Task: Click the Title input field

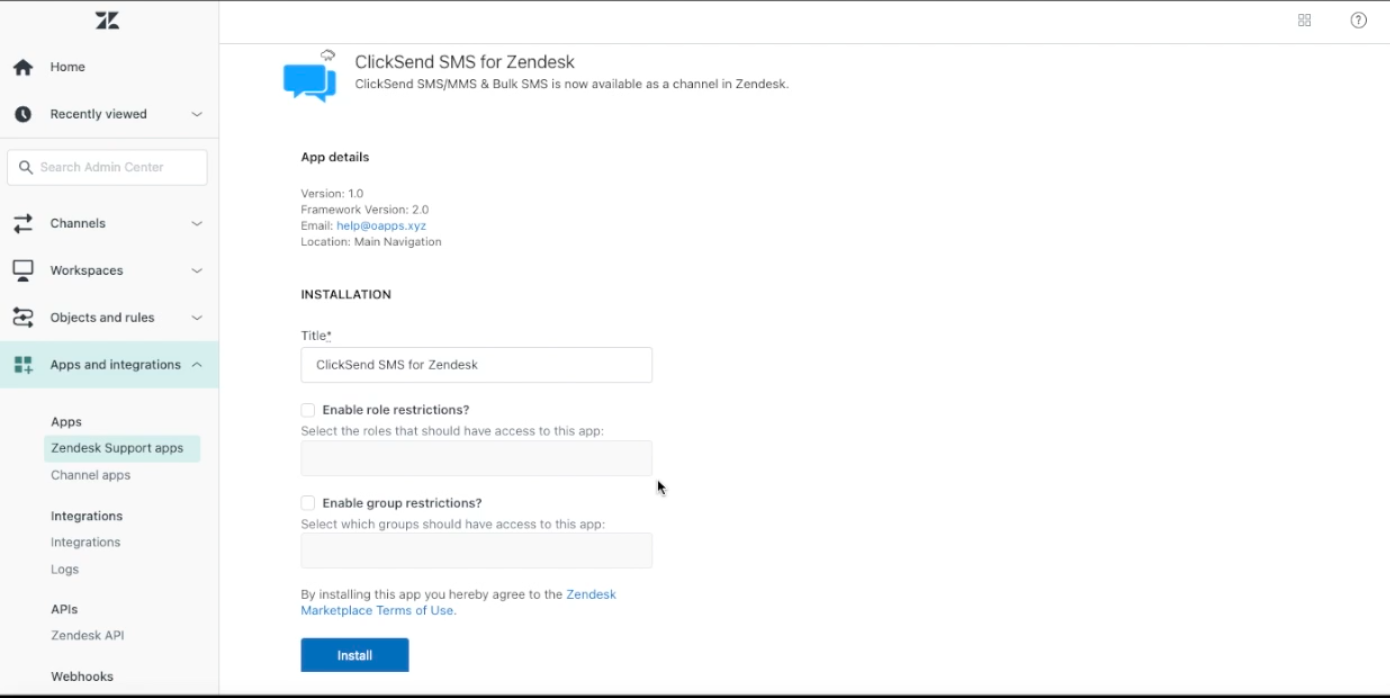Action: point(476,365)
